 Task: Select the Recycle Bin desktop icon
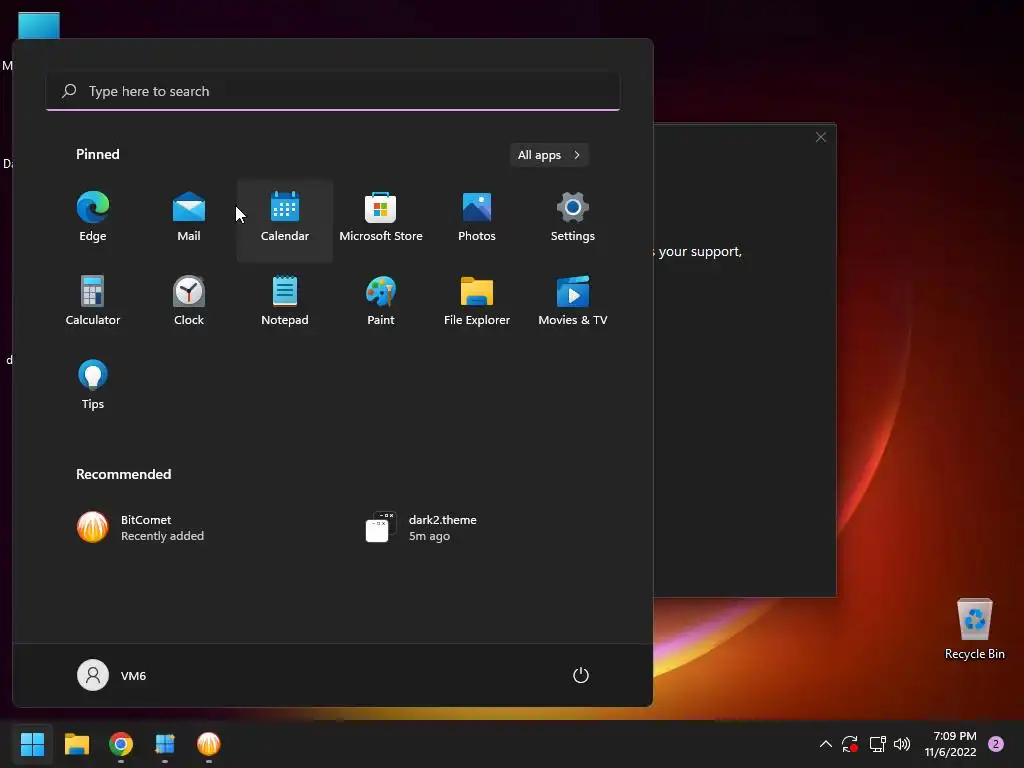[974, 629]
